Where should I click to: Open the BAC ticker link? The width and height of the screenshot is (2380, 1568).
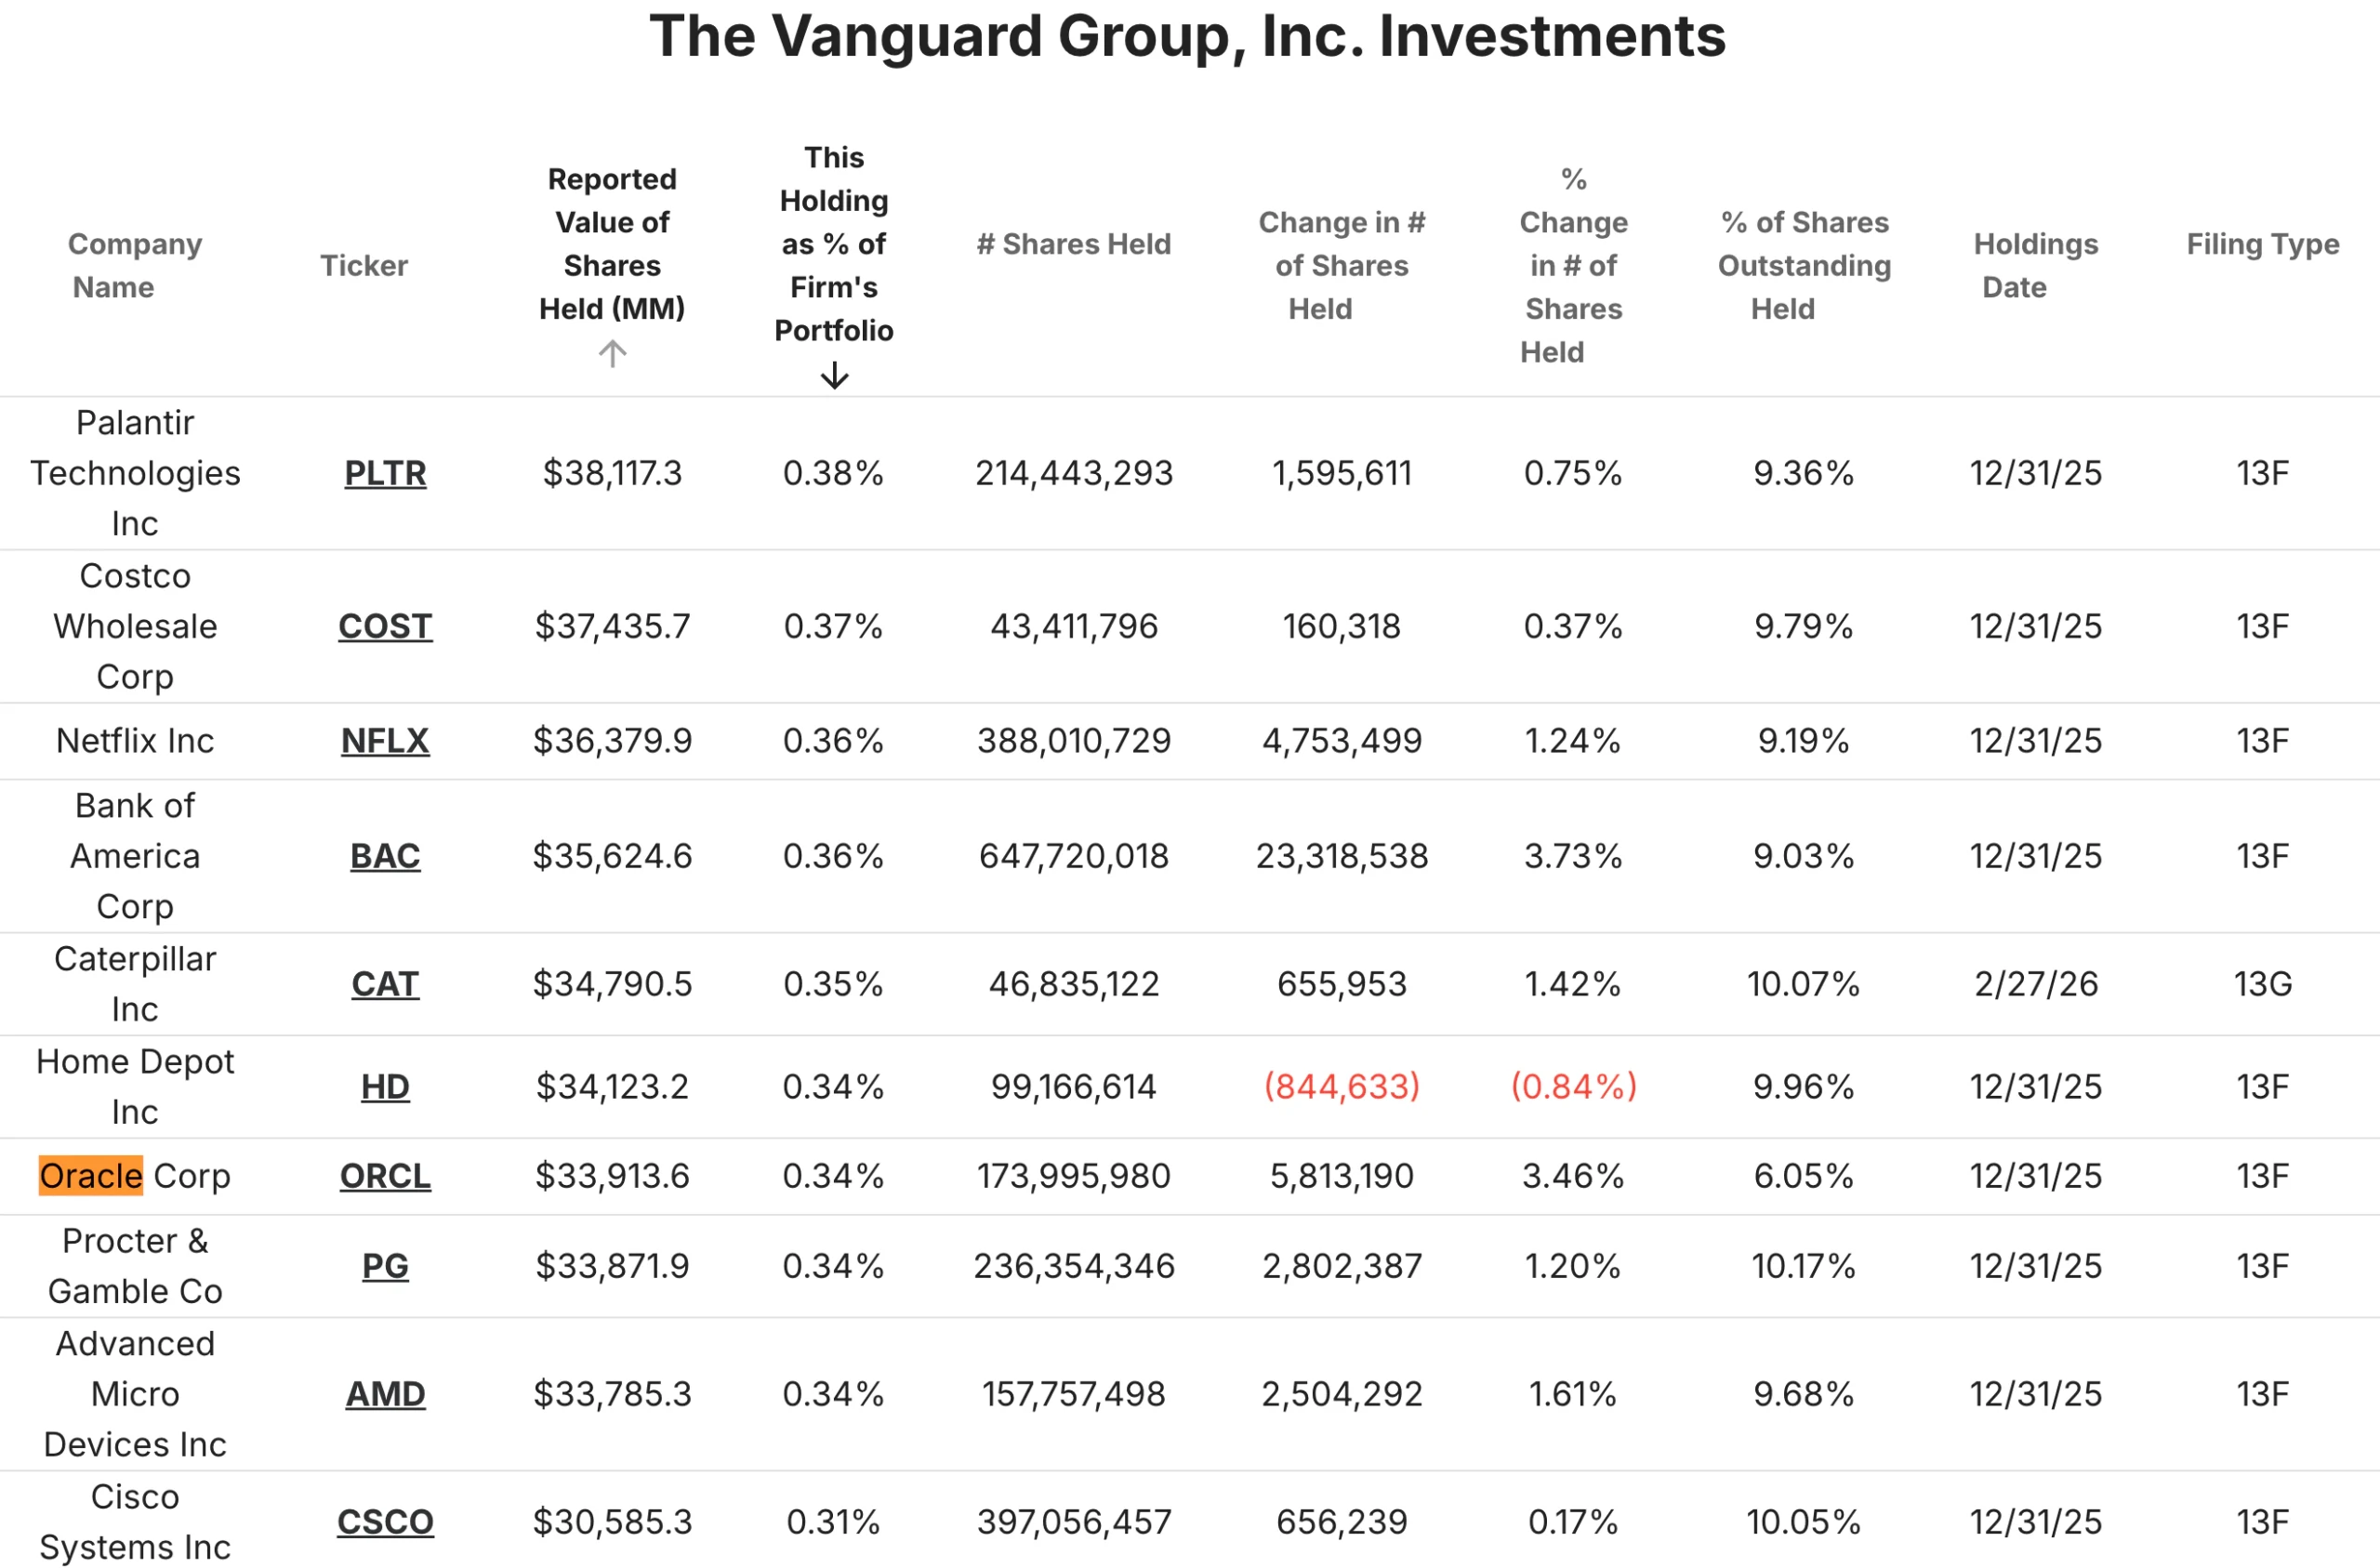click(x=385, y=856)
